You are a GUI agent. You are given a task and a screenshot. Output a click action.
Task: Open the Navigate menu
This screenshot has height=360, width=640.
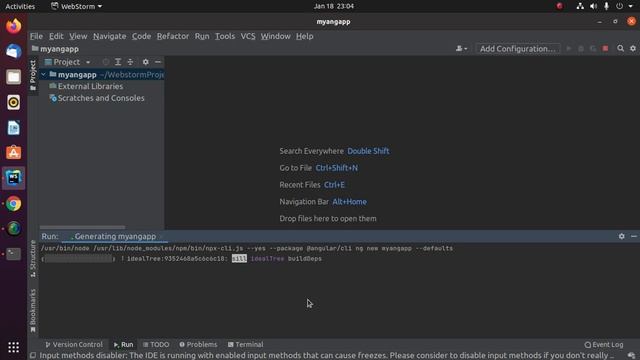click(x=109, y=36)
